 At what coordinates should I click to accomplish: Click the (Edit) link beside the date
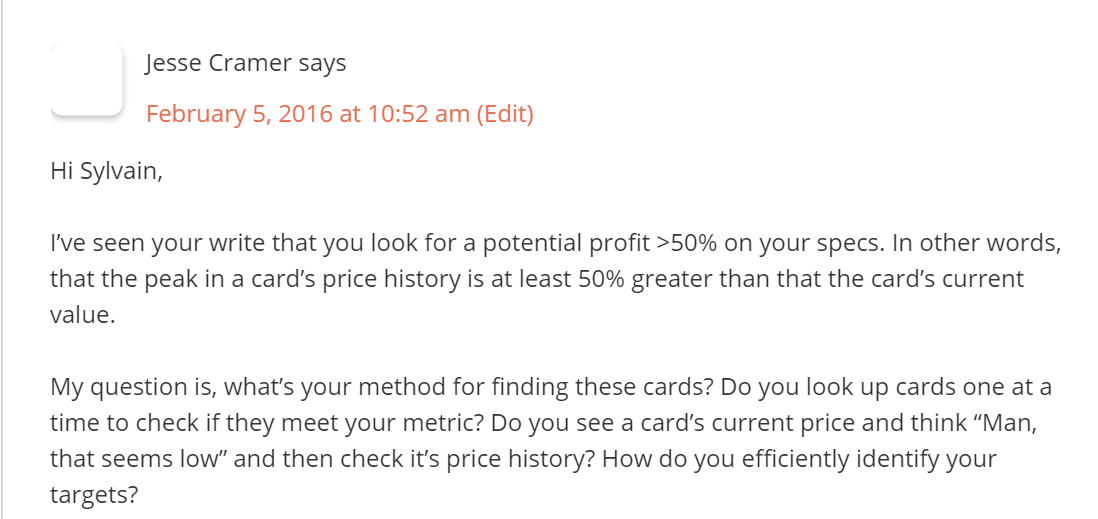click(x=505, y=114)
